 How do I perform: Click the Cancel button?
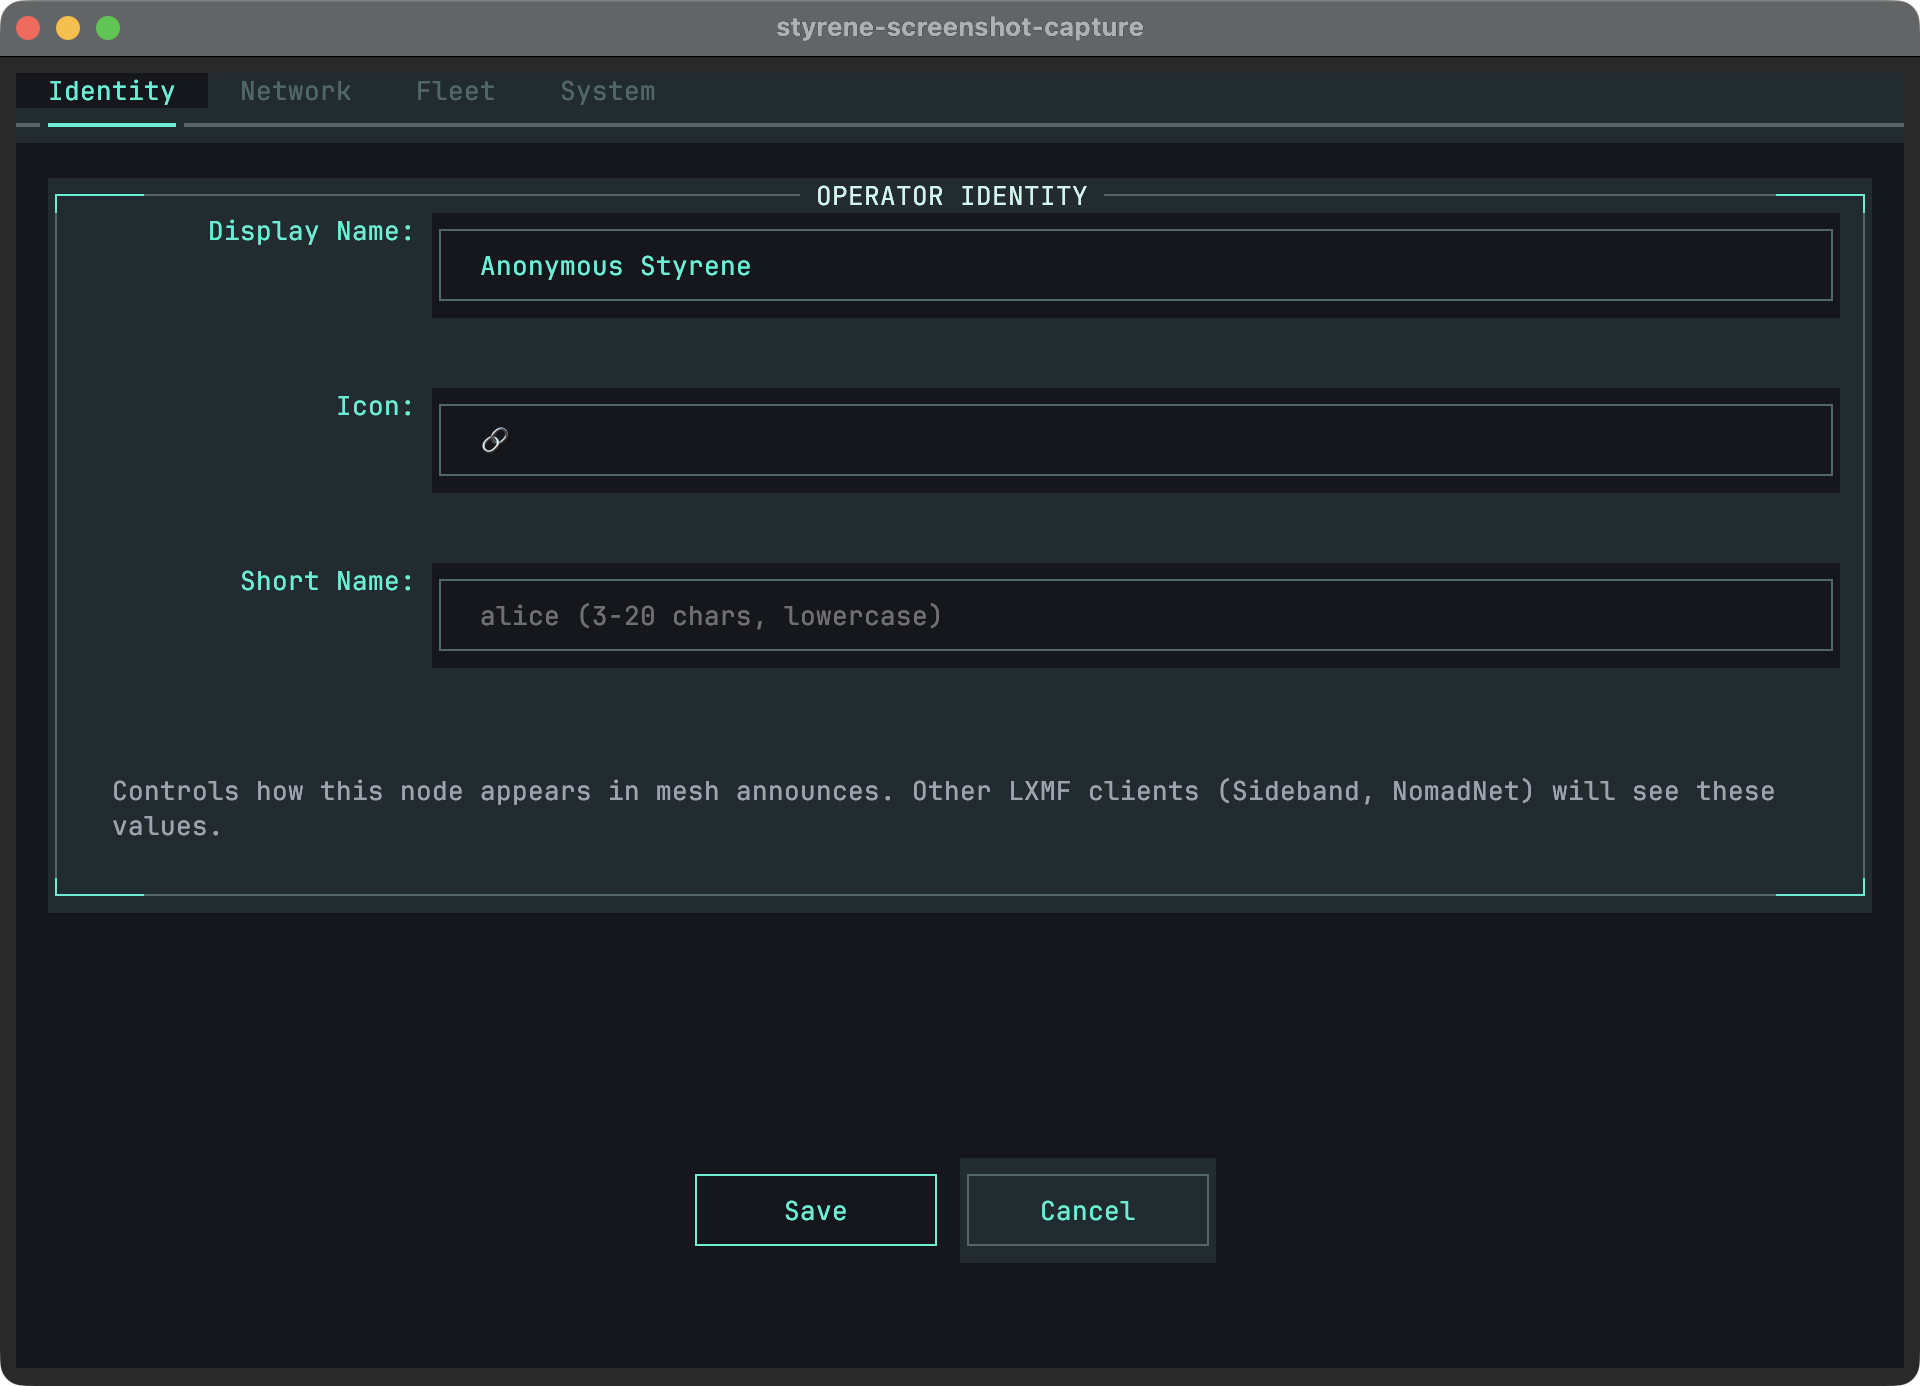point(1087,1210)
